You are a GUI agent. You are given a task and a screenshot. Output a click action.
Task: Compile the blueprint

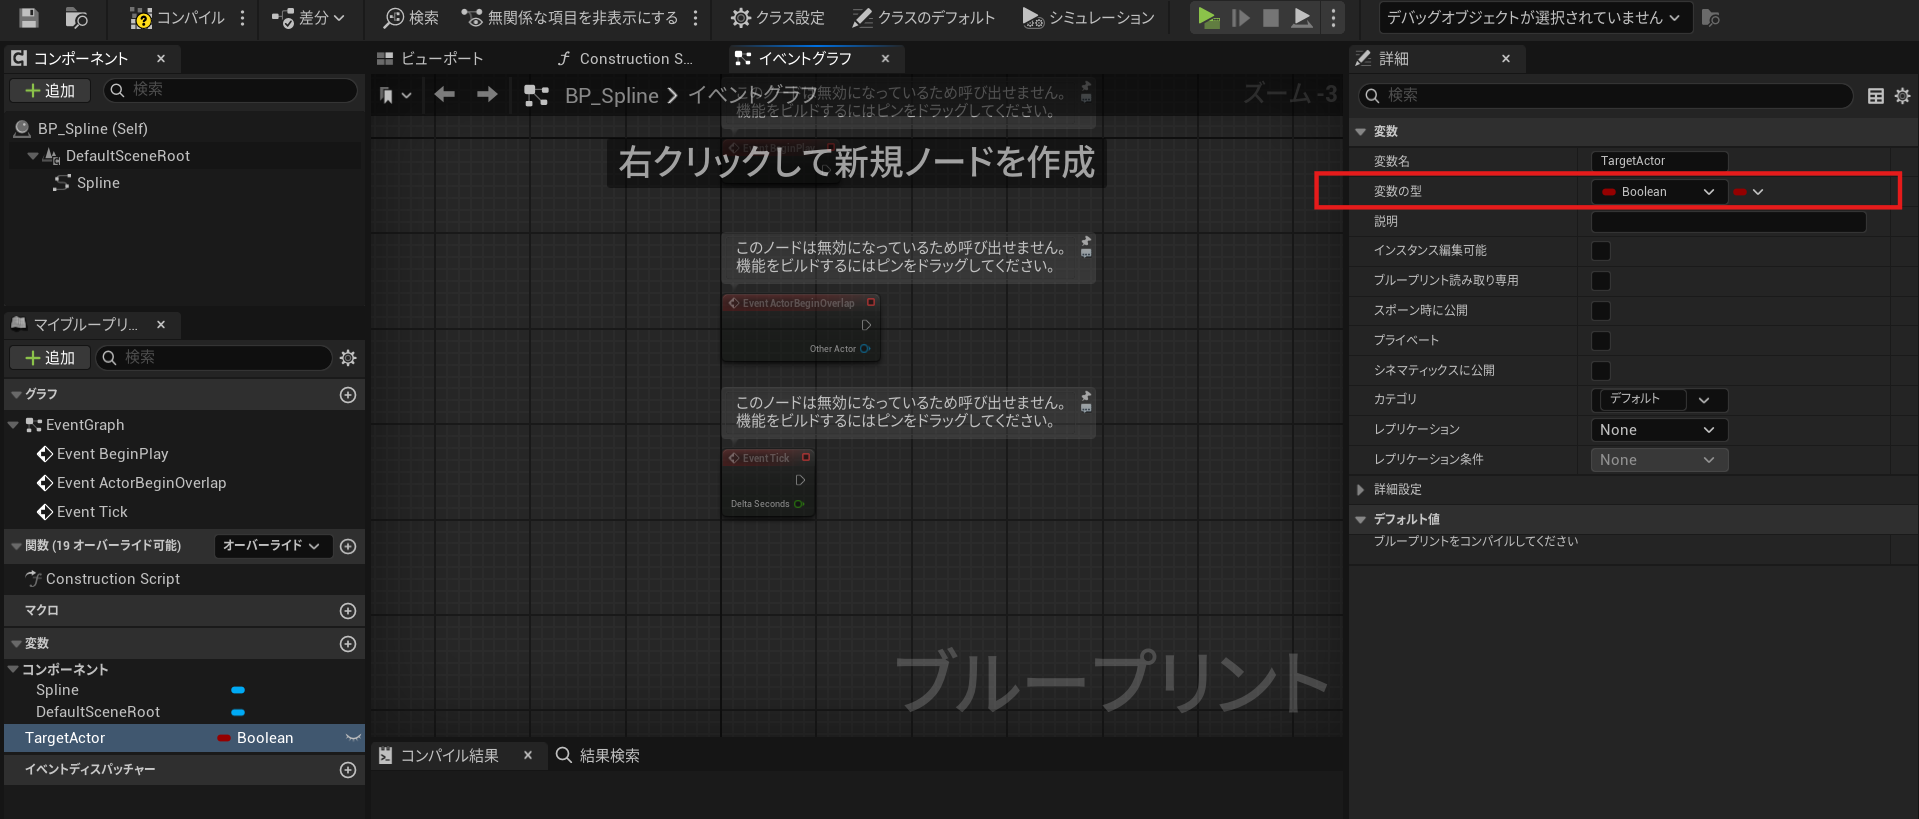[x=178, y=17]
